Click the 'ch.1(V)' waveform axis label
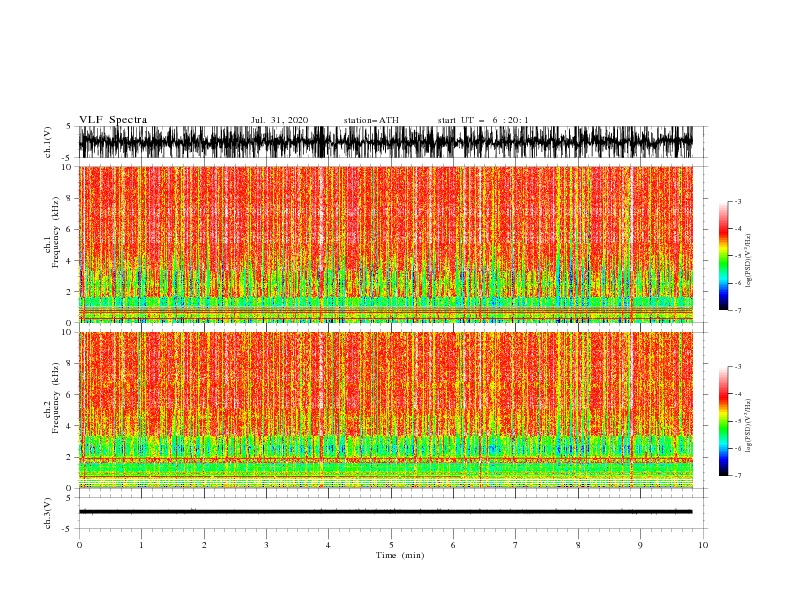The image size is (792, 612). coord(48,142)
